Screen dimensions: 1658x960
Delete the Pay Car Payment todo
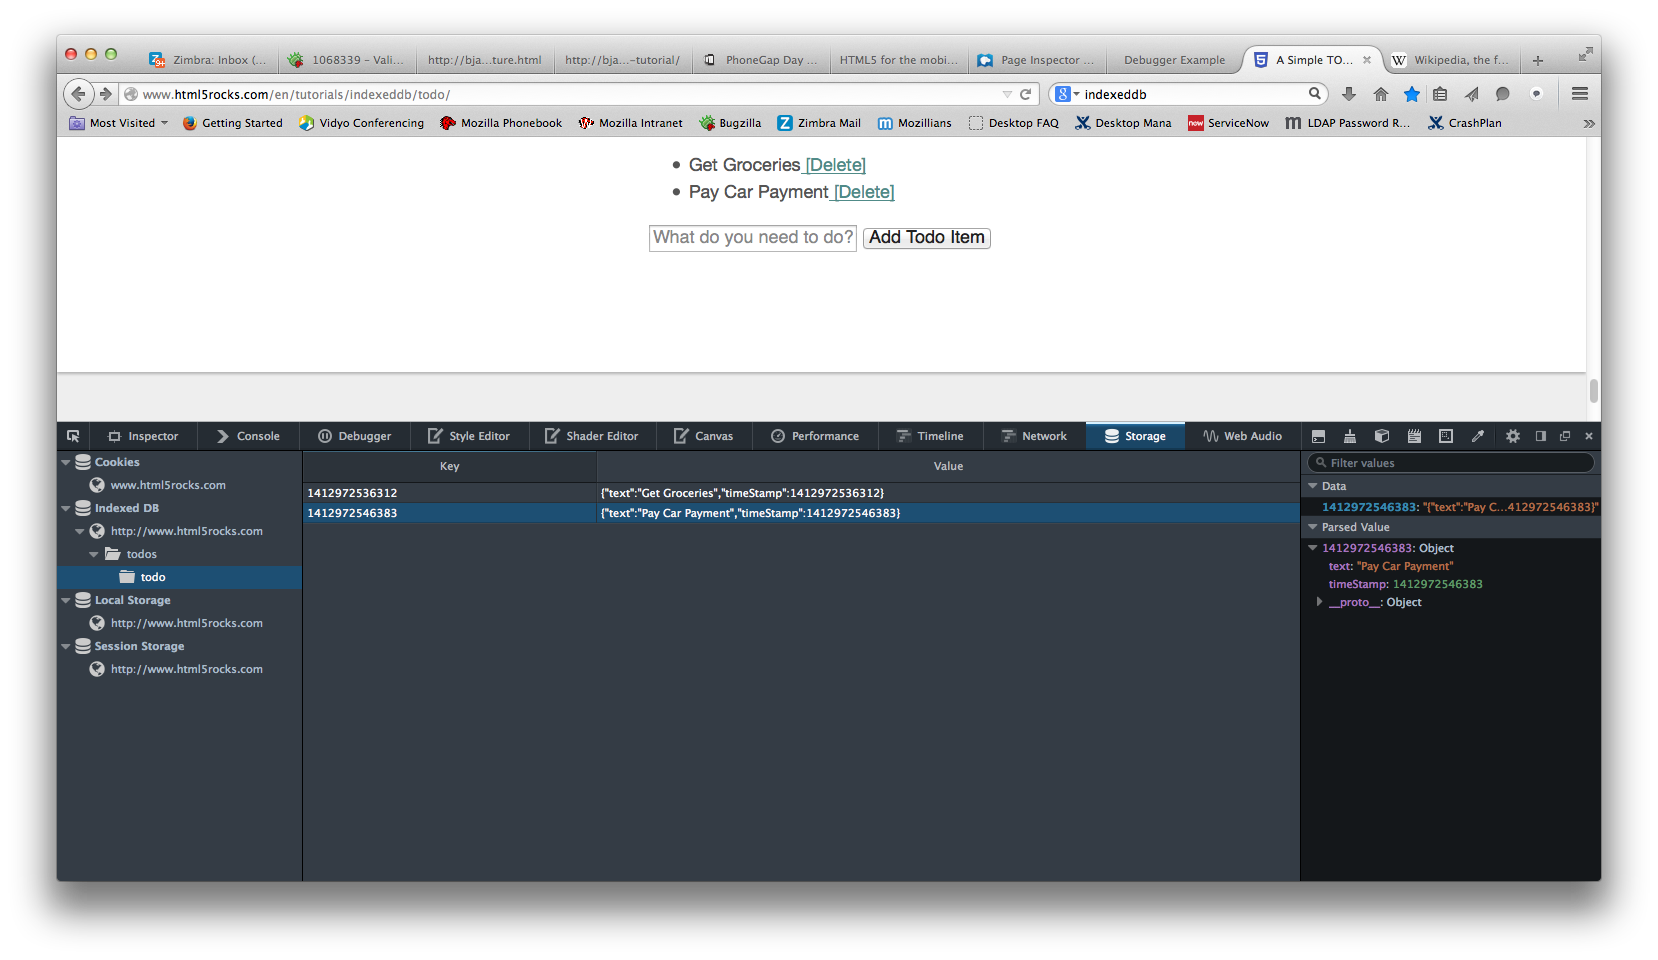(864, 192)
